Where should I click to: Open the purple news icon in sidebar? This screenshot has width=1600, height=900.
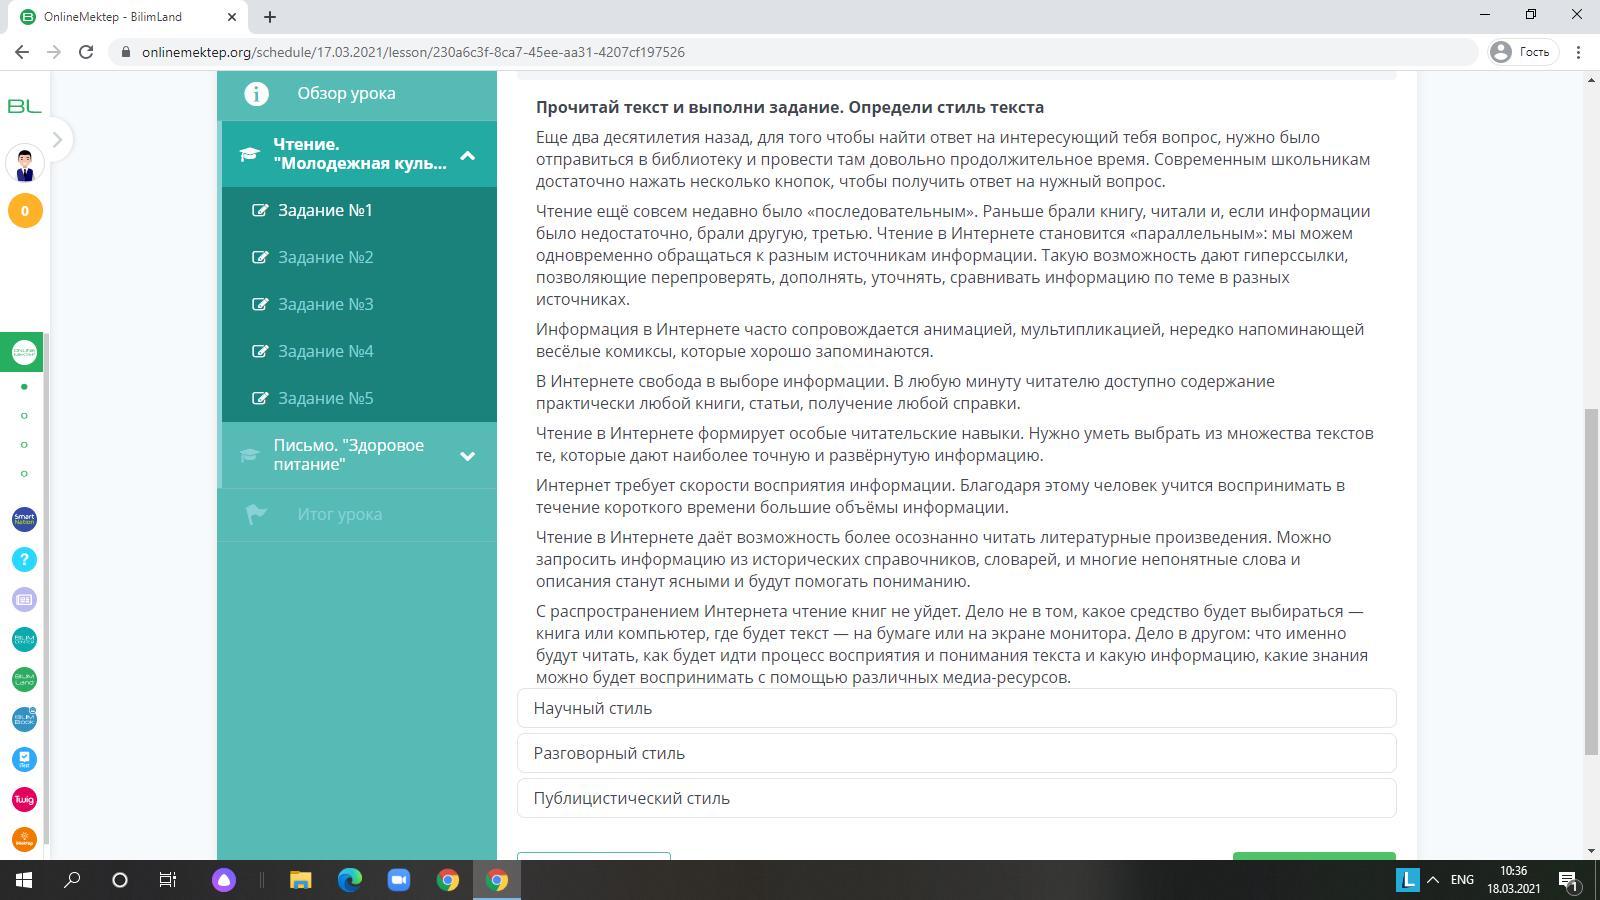coord(24,599)
